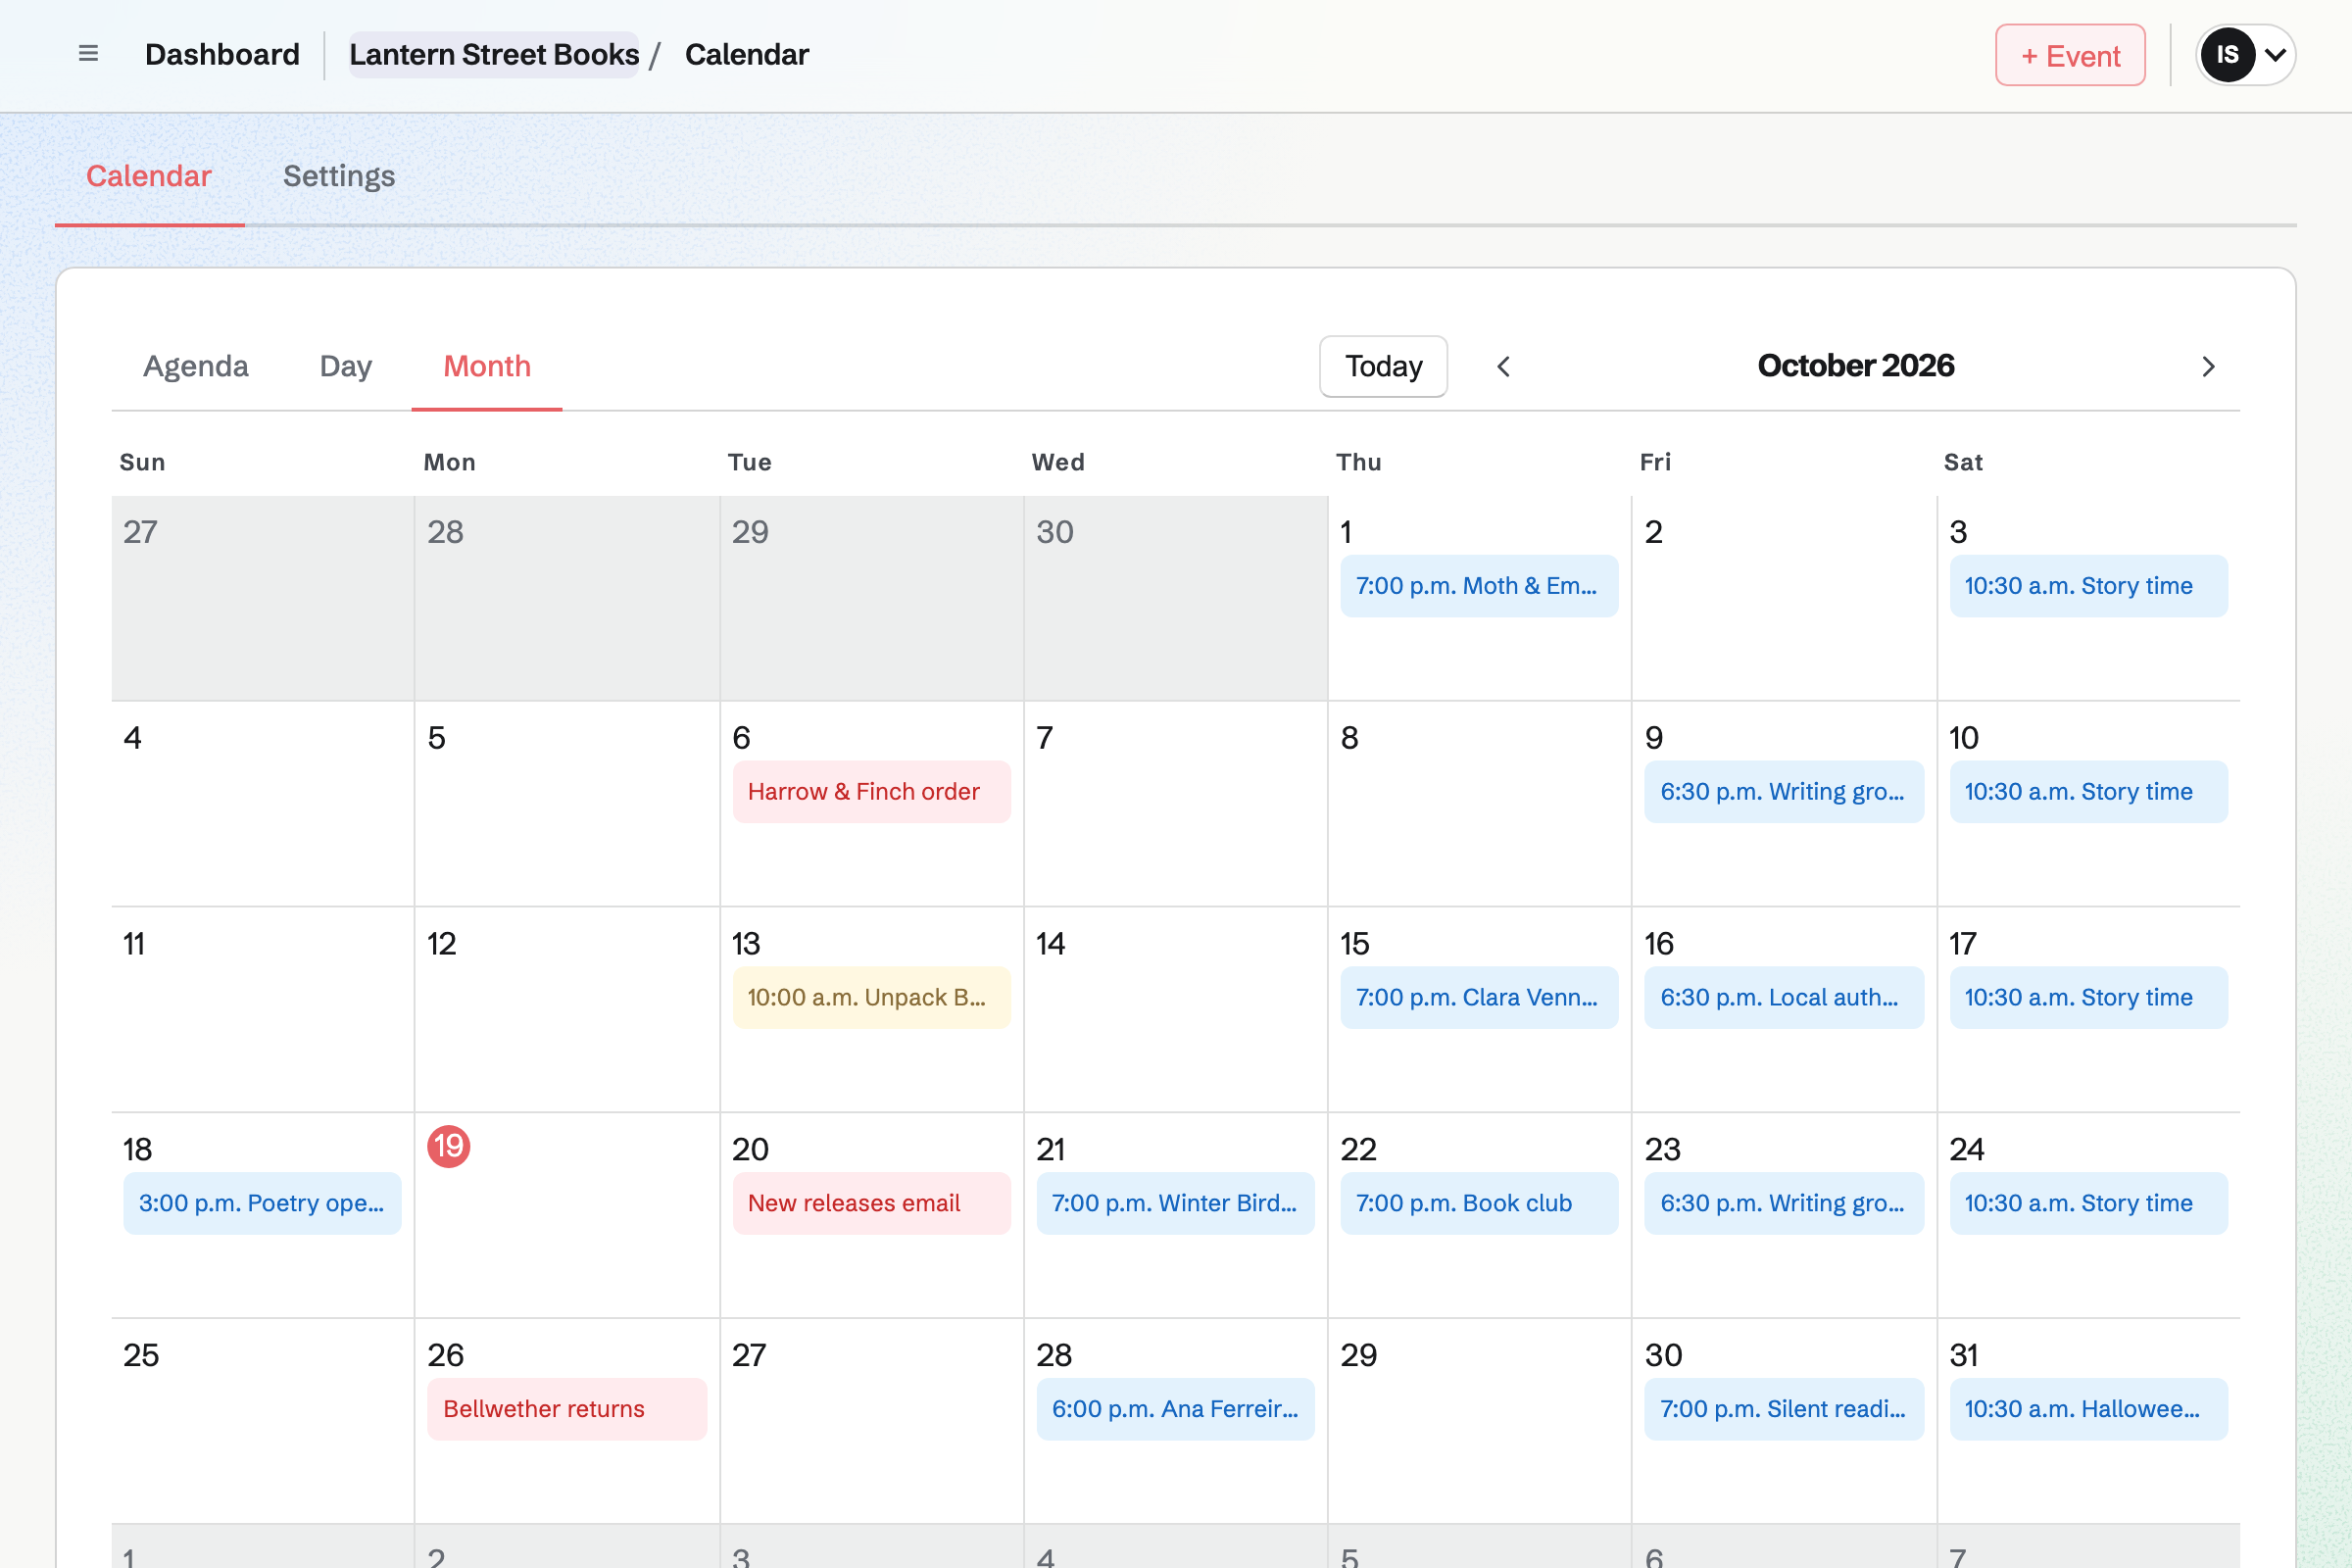Click the October 2026 heading
Image resolution: width=2352 pixels, height=1568 pixels.
[1855, 366]
